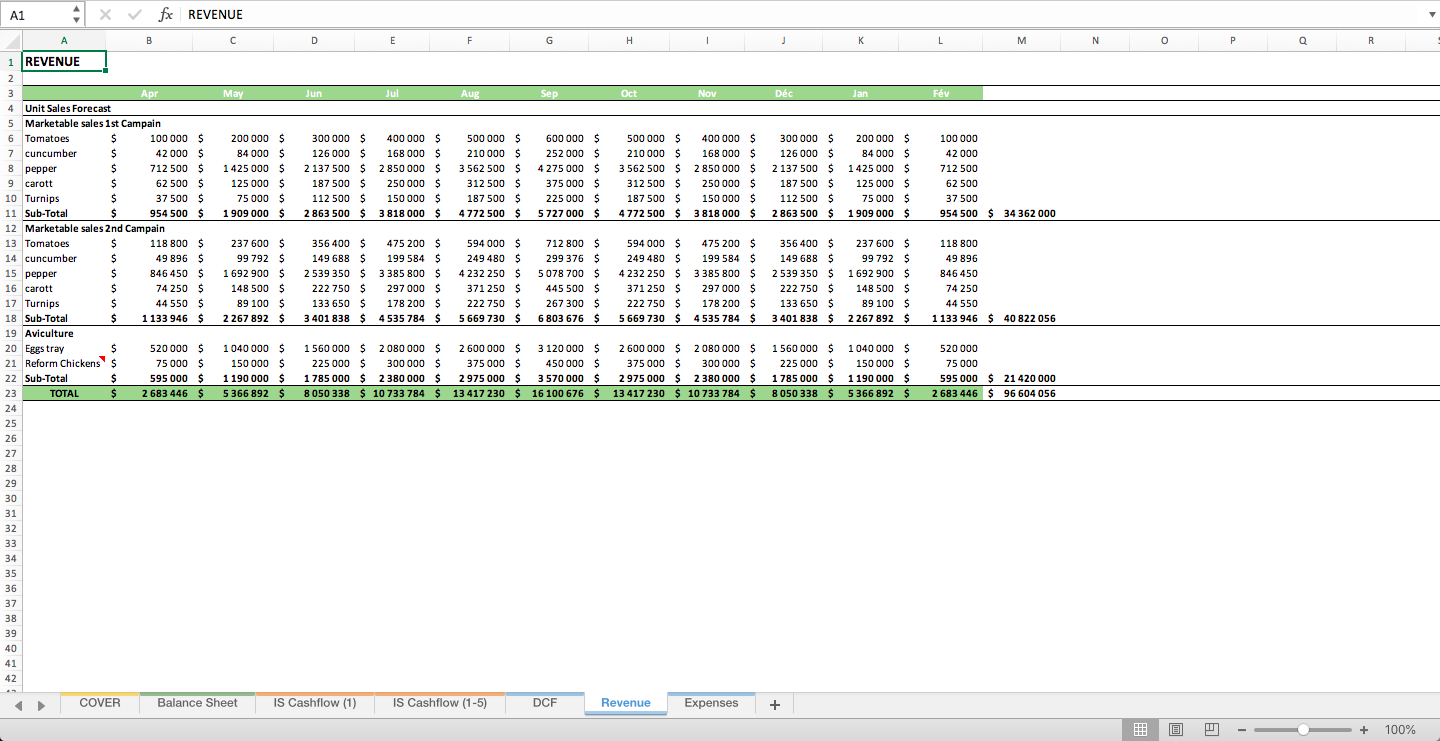Switch to Page Break Preview icon
1440x741 pixels.
pos(1211,730)
